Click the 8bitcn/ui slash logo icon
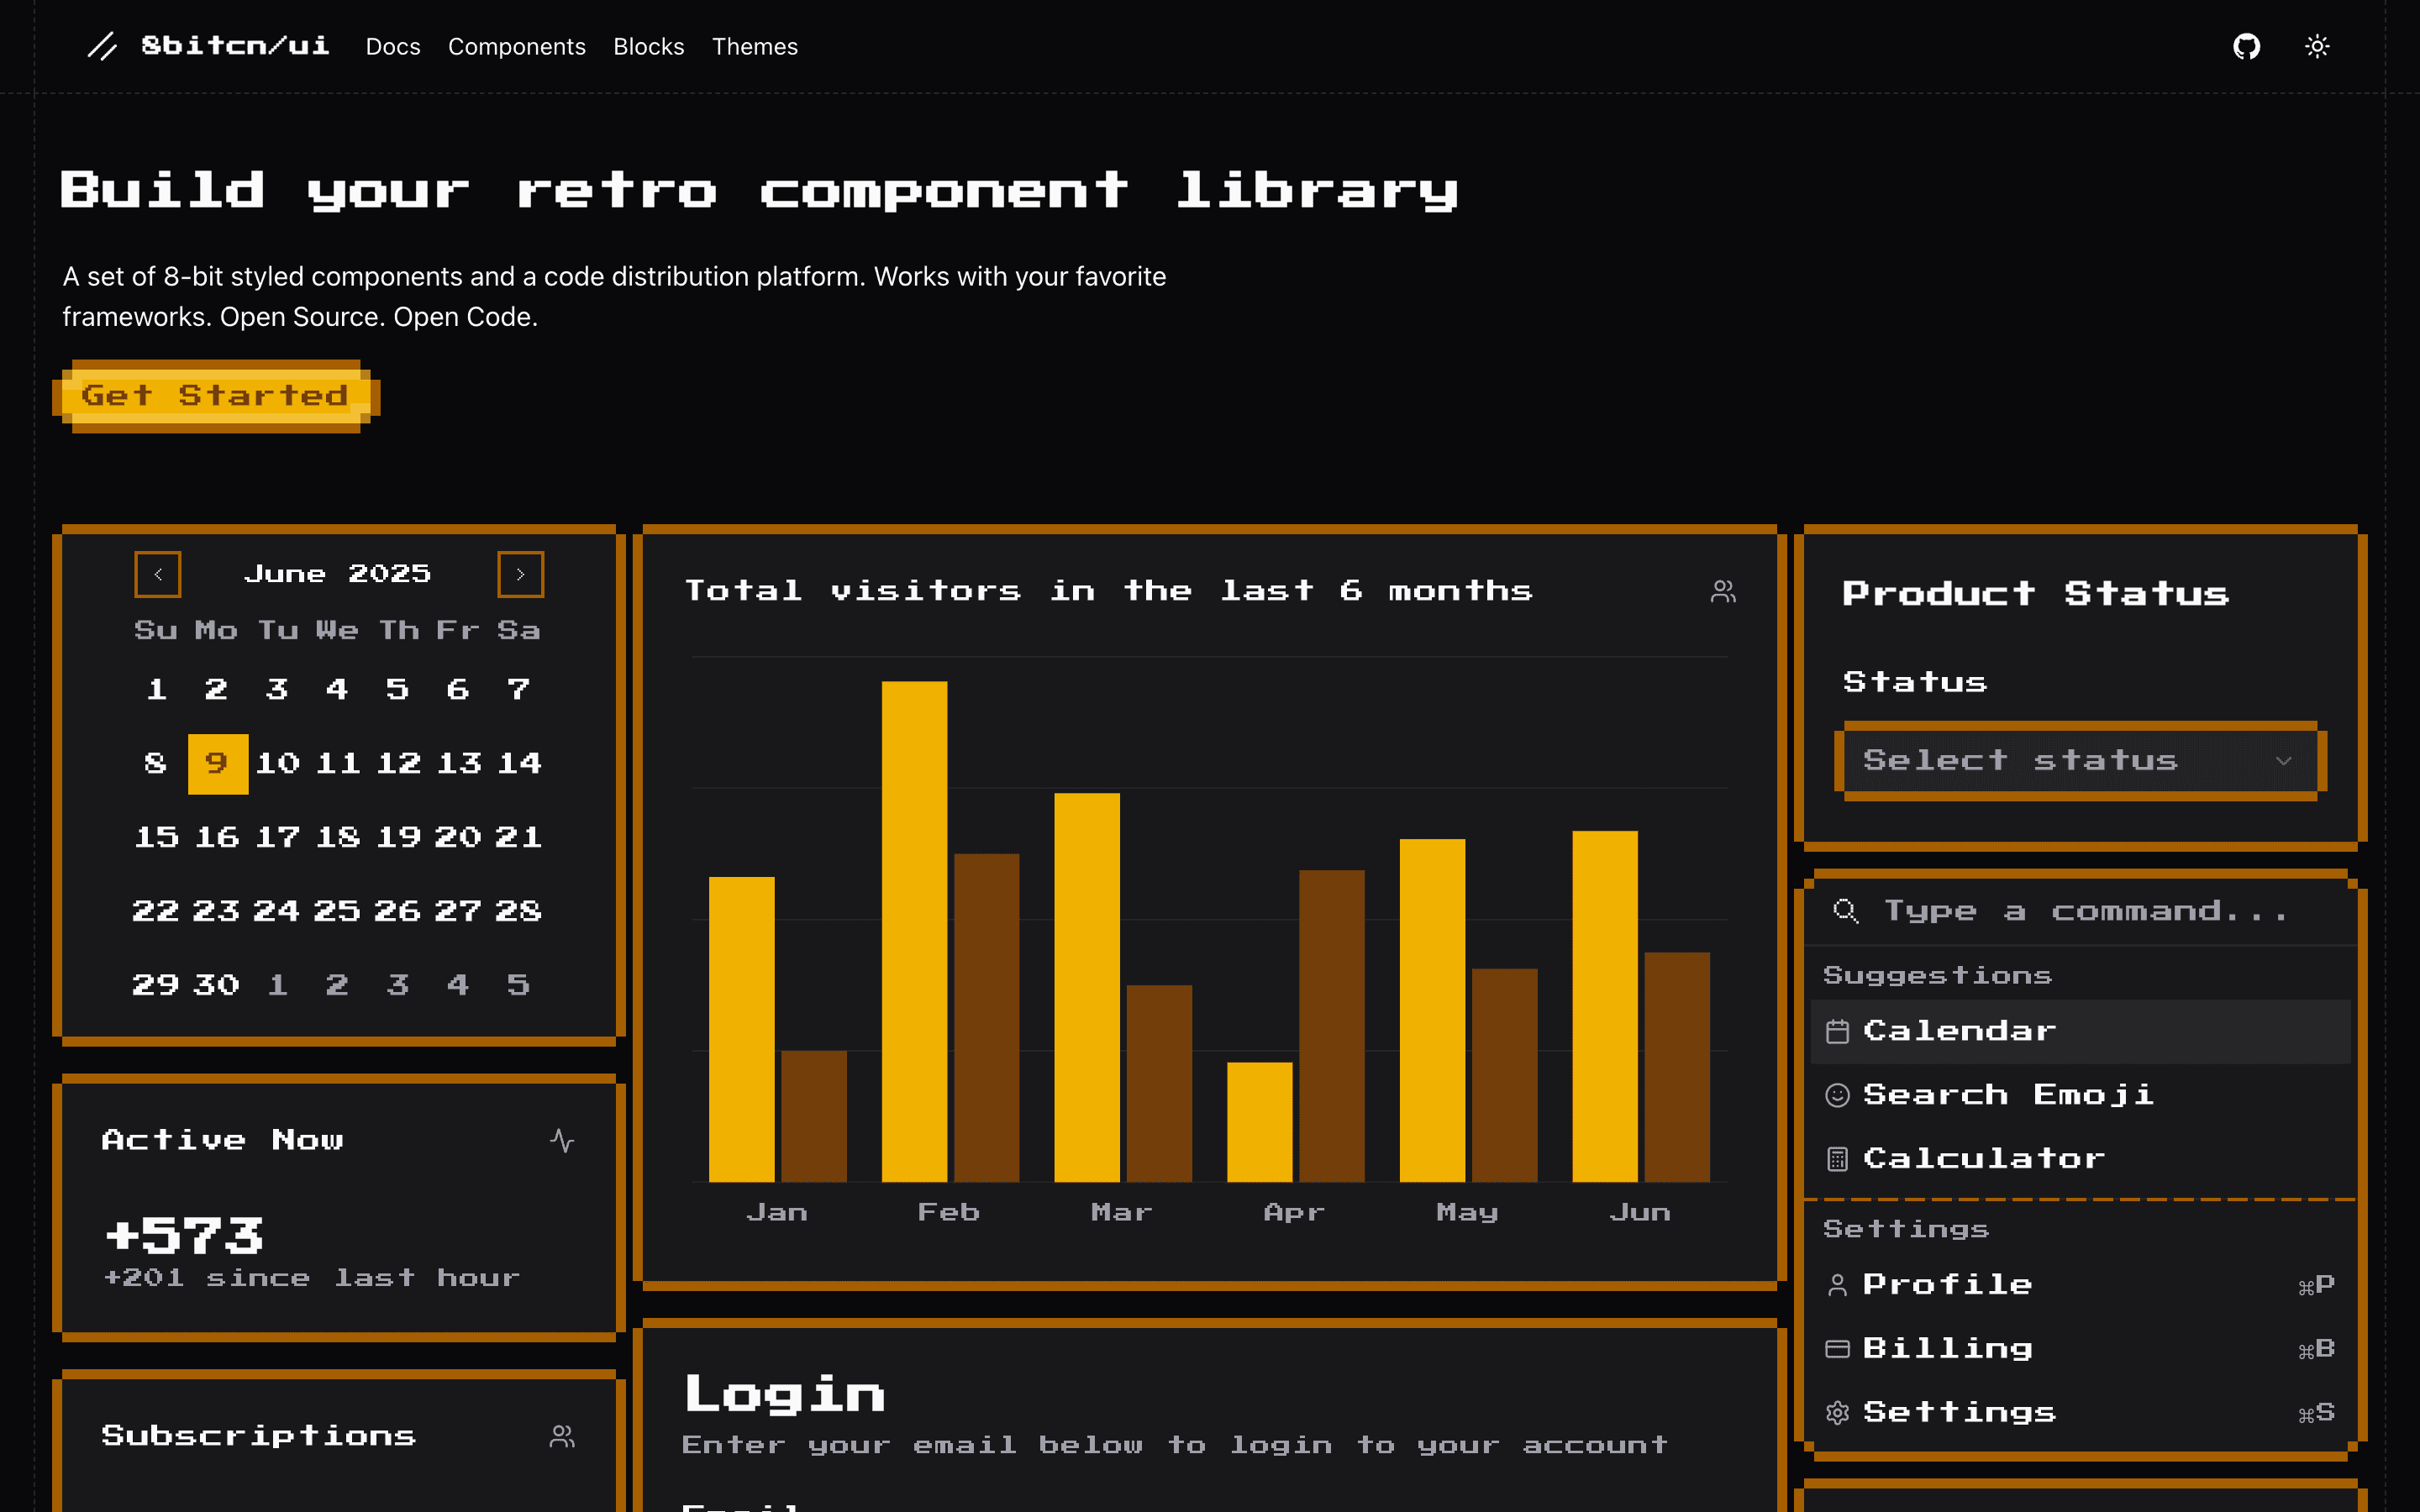This screenshot has width=2420, height=1512. 102,46
